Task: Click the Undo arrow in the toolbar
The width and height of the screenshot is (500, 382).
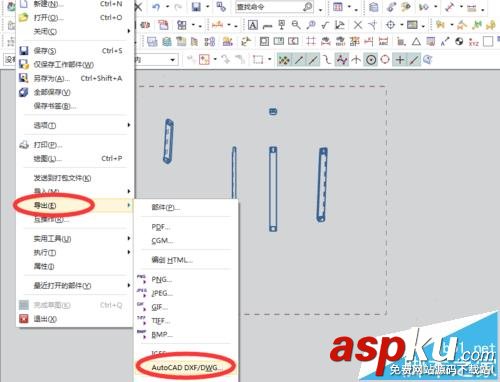Action: 156,7
